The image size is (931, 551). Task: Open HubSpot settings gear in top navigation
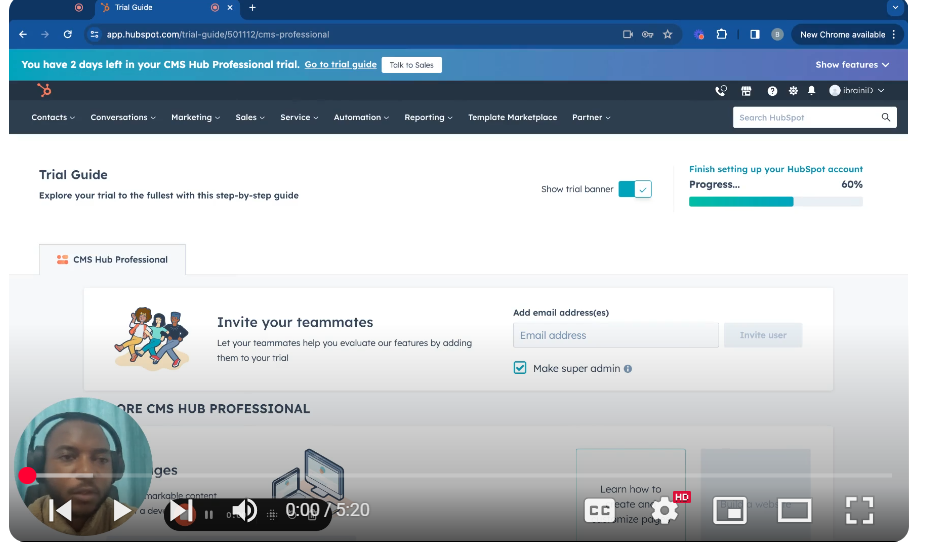pos(793,91)
